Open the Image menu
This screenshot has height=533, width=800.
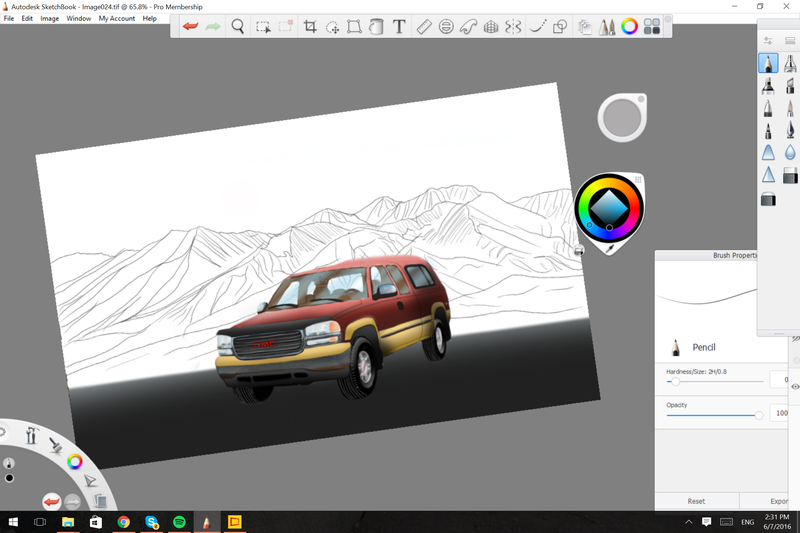(x=49, y=18)
